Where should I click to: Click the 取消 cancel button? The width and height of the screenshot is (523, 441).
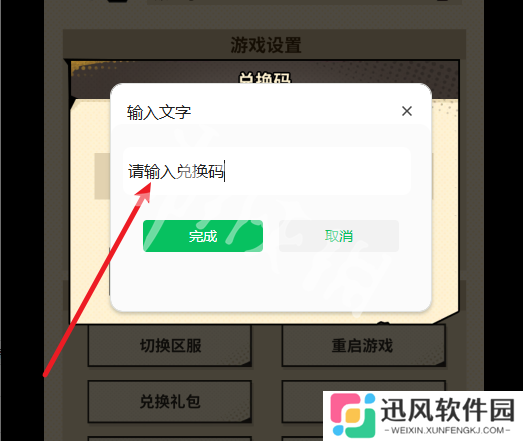(x=339, y=236)
